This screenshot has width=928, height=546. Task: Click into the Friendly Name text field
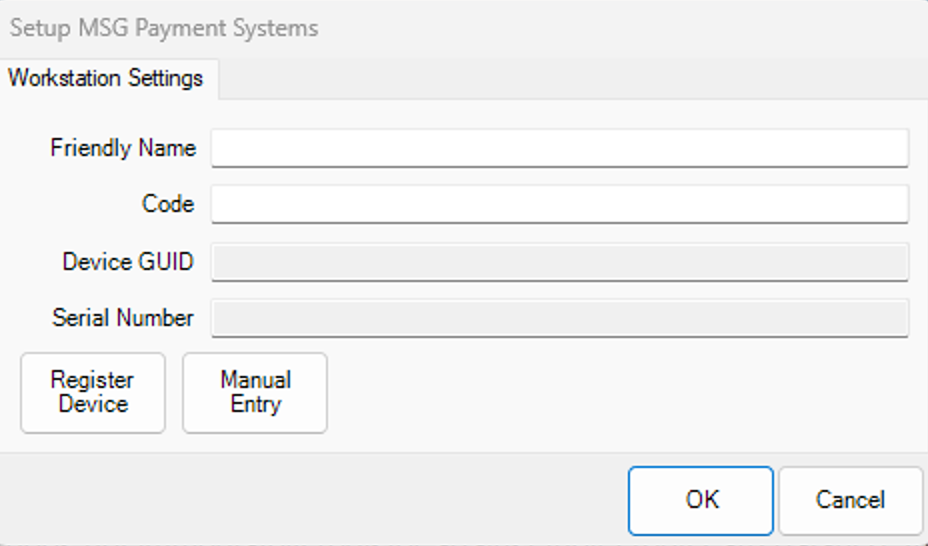coord(559,148)
